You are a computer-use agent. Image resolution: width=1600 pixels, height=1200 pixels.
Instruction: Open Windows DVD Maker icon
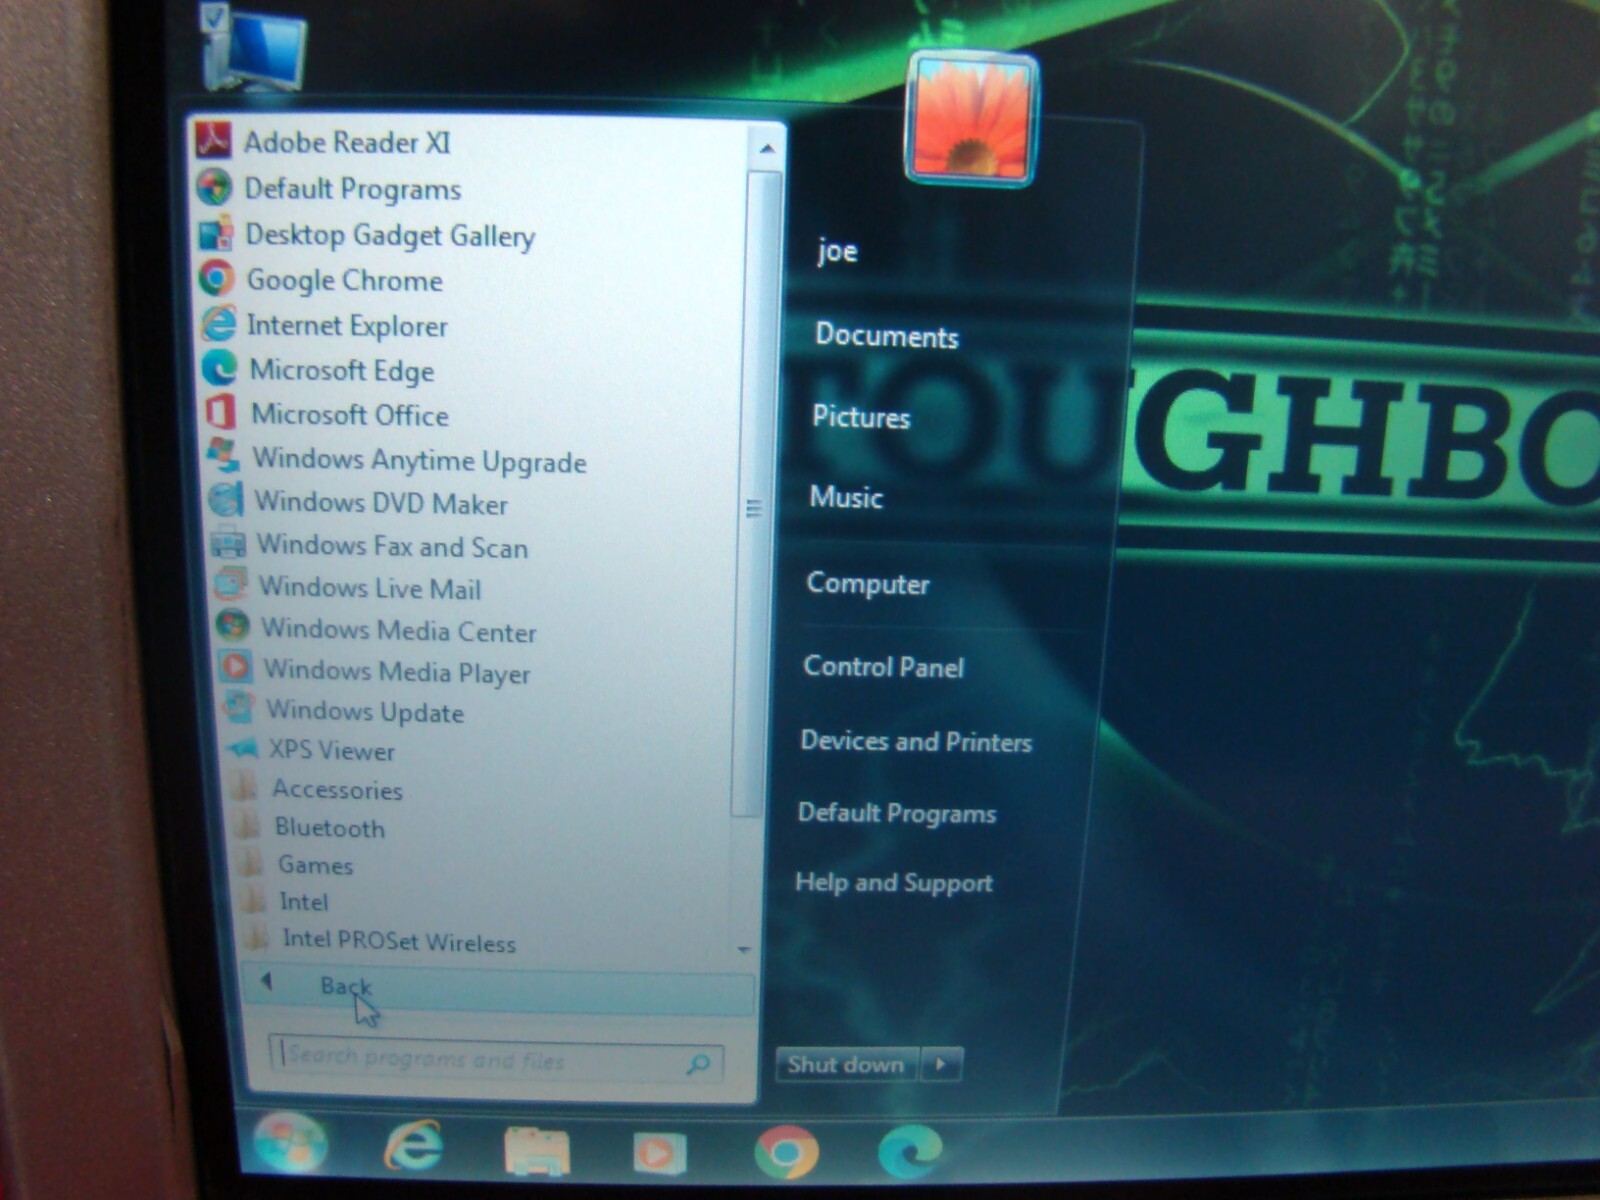click(226, 499)
